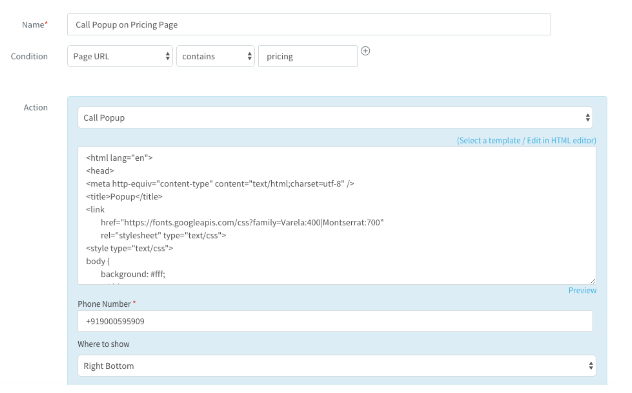Click the 'background: #fff;' code line
The width and height of the screenshot is (632, 393).
point(133,274)
